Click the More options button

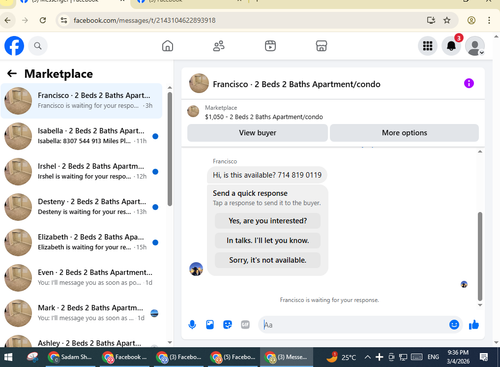[404, 133]
